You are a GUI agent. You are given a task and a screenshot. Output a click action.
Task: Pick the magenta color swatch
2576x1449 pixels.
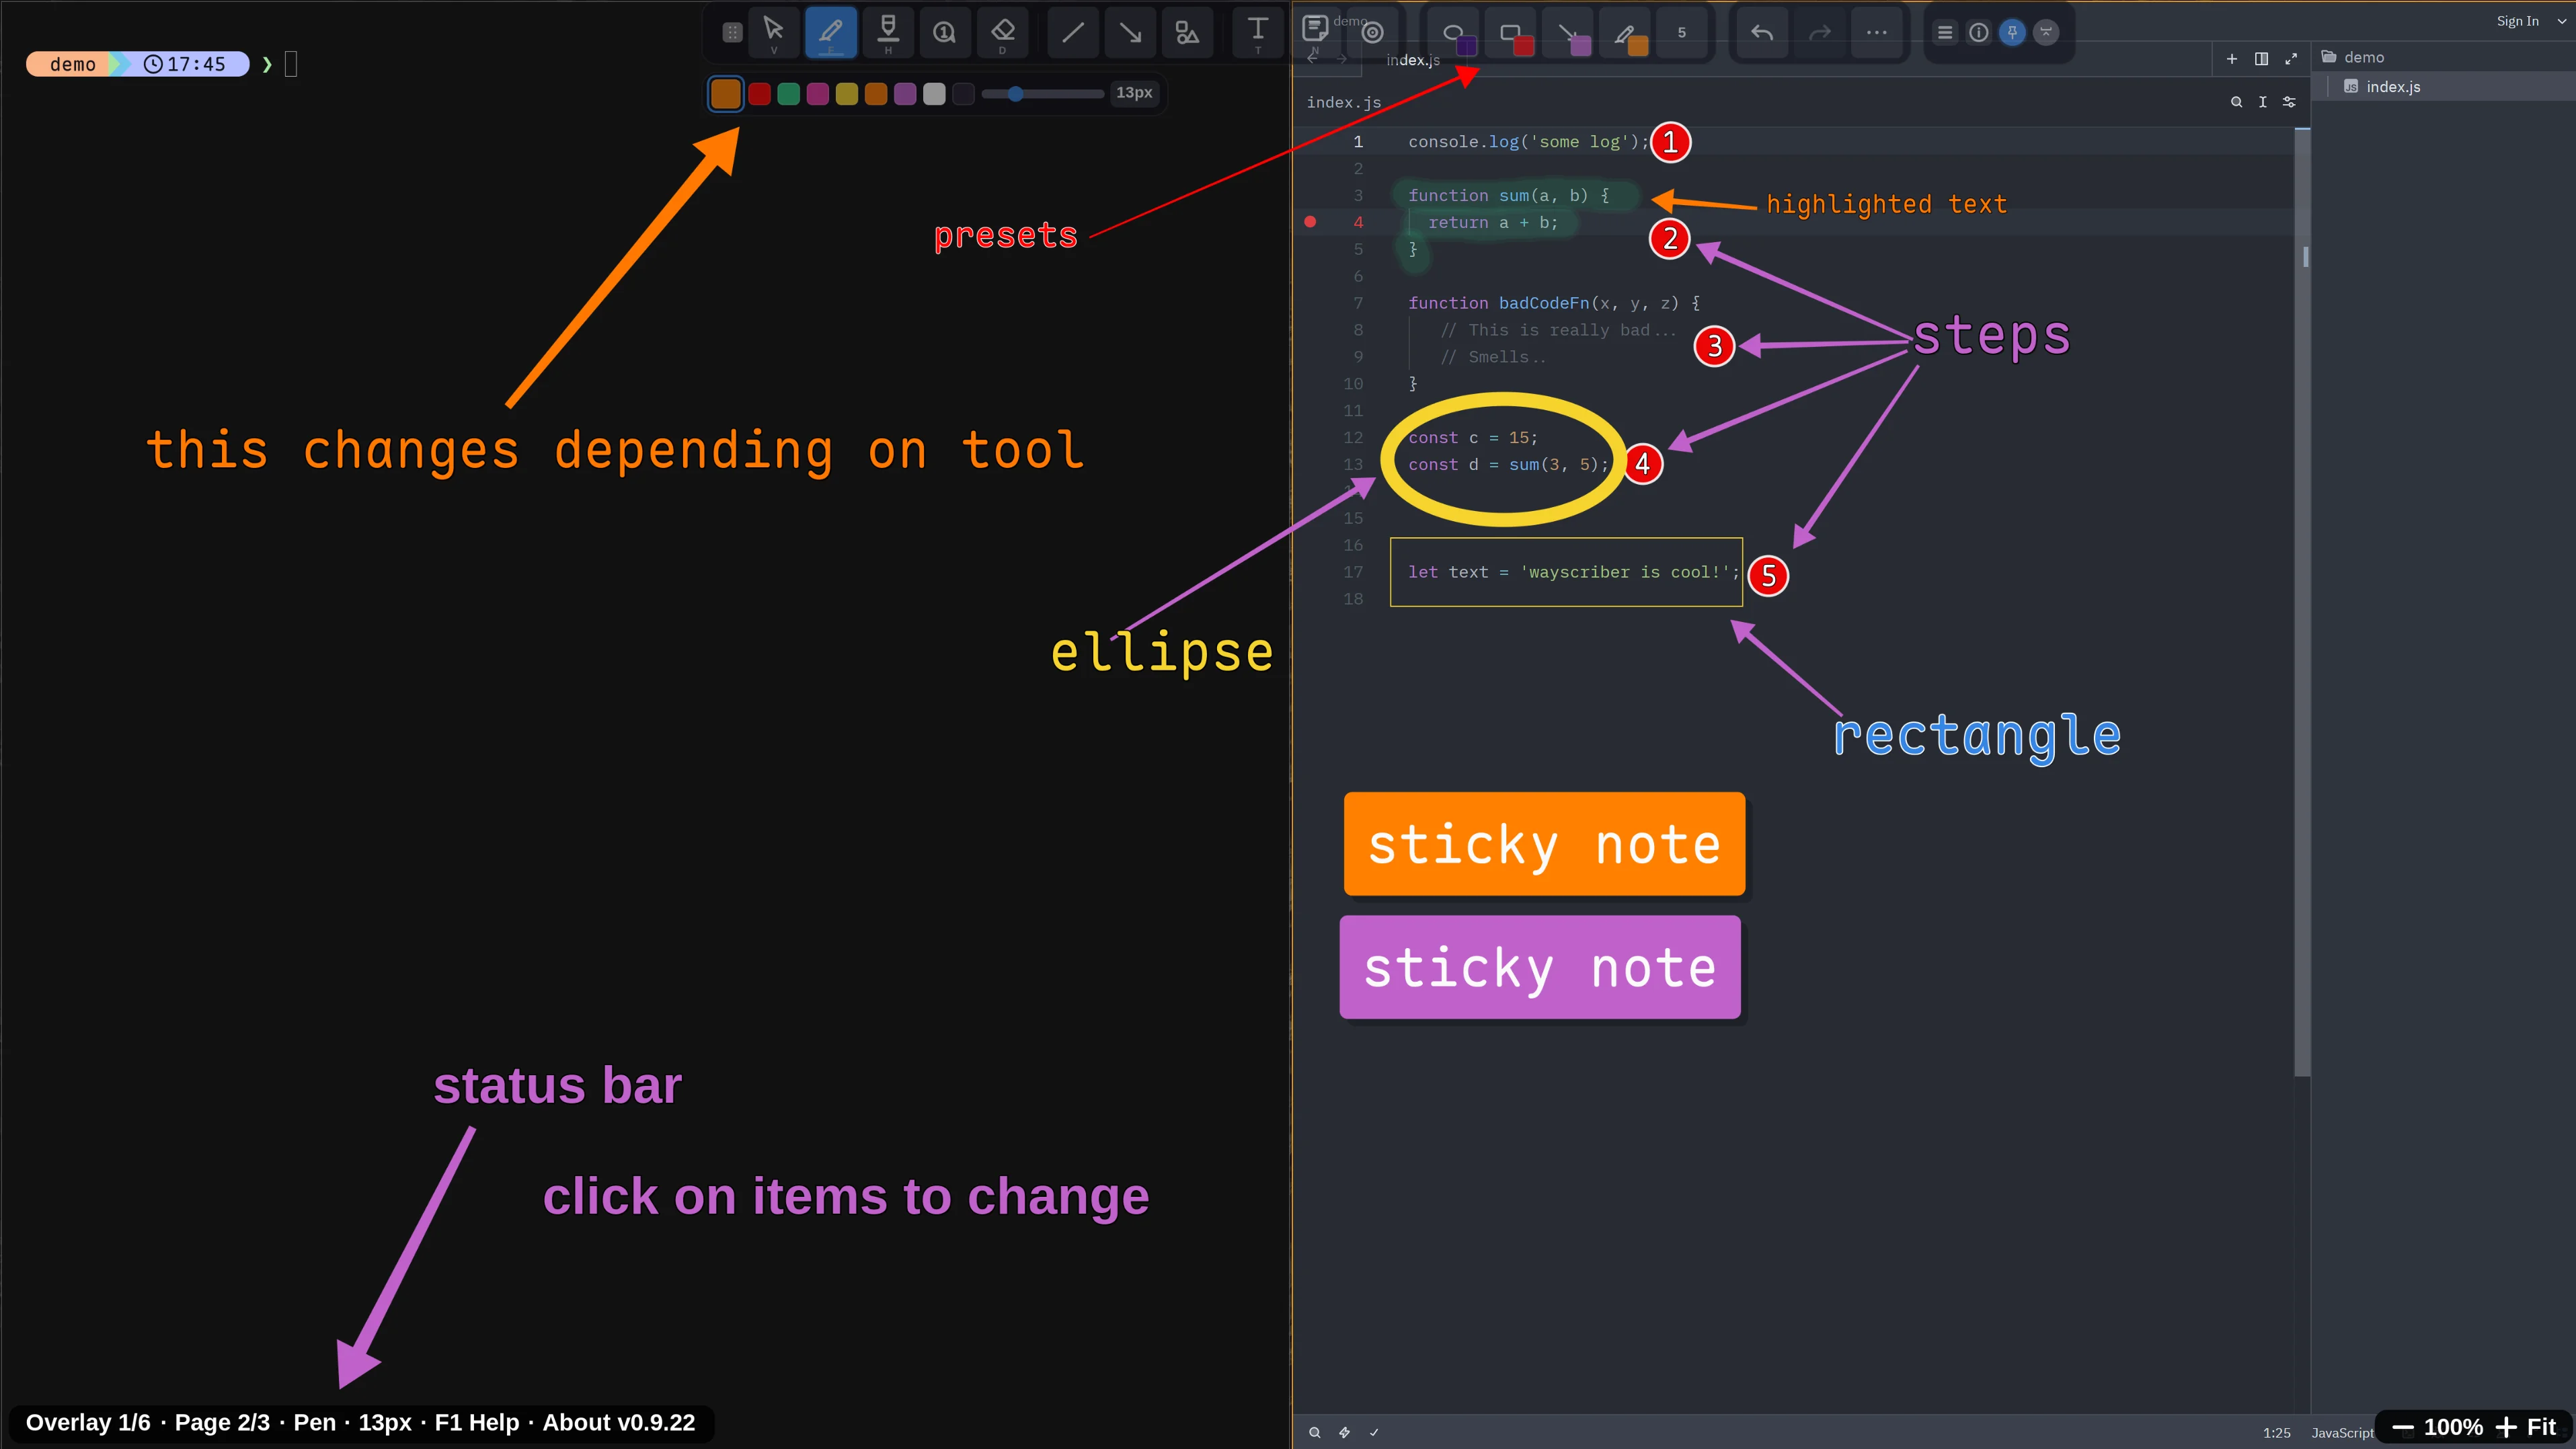(818, 94)
